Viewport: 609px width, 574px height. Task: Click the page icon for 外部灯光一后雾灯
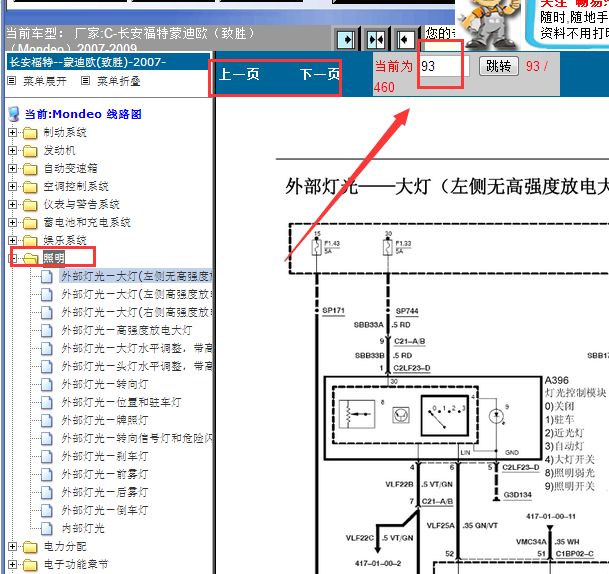pyautogui.click(x=47, y=492)
